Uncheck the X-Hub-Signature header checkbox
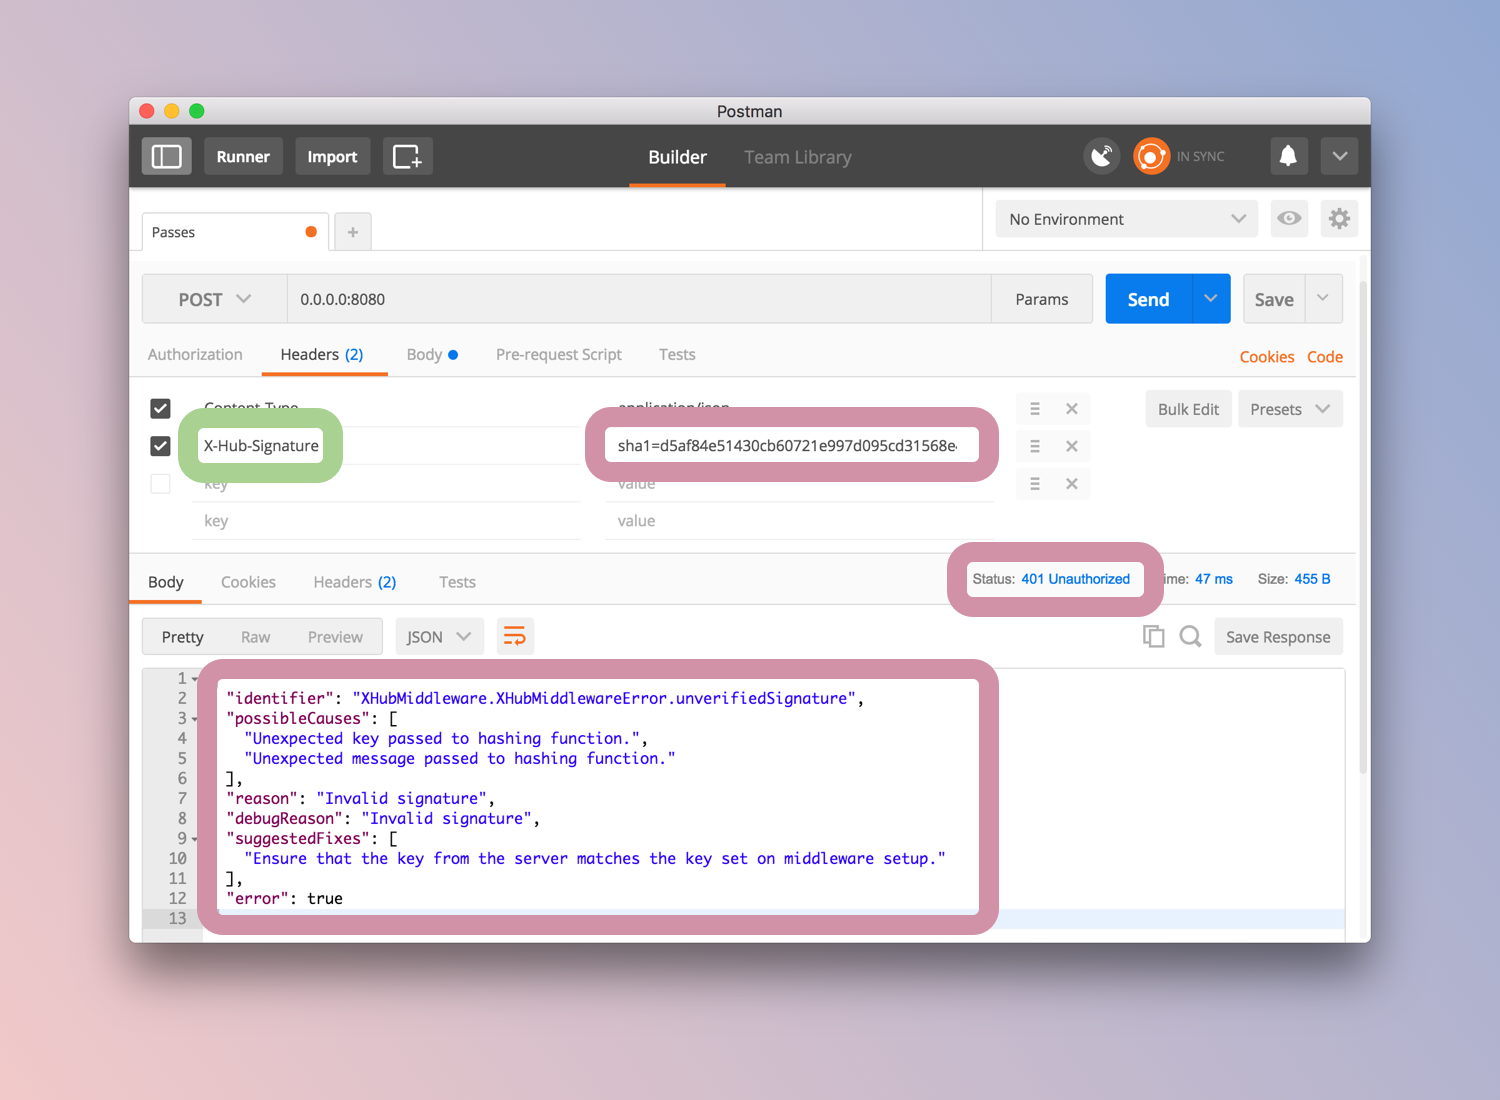Screen dimensions: 1500x1100 click(x=160, y=446)
